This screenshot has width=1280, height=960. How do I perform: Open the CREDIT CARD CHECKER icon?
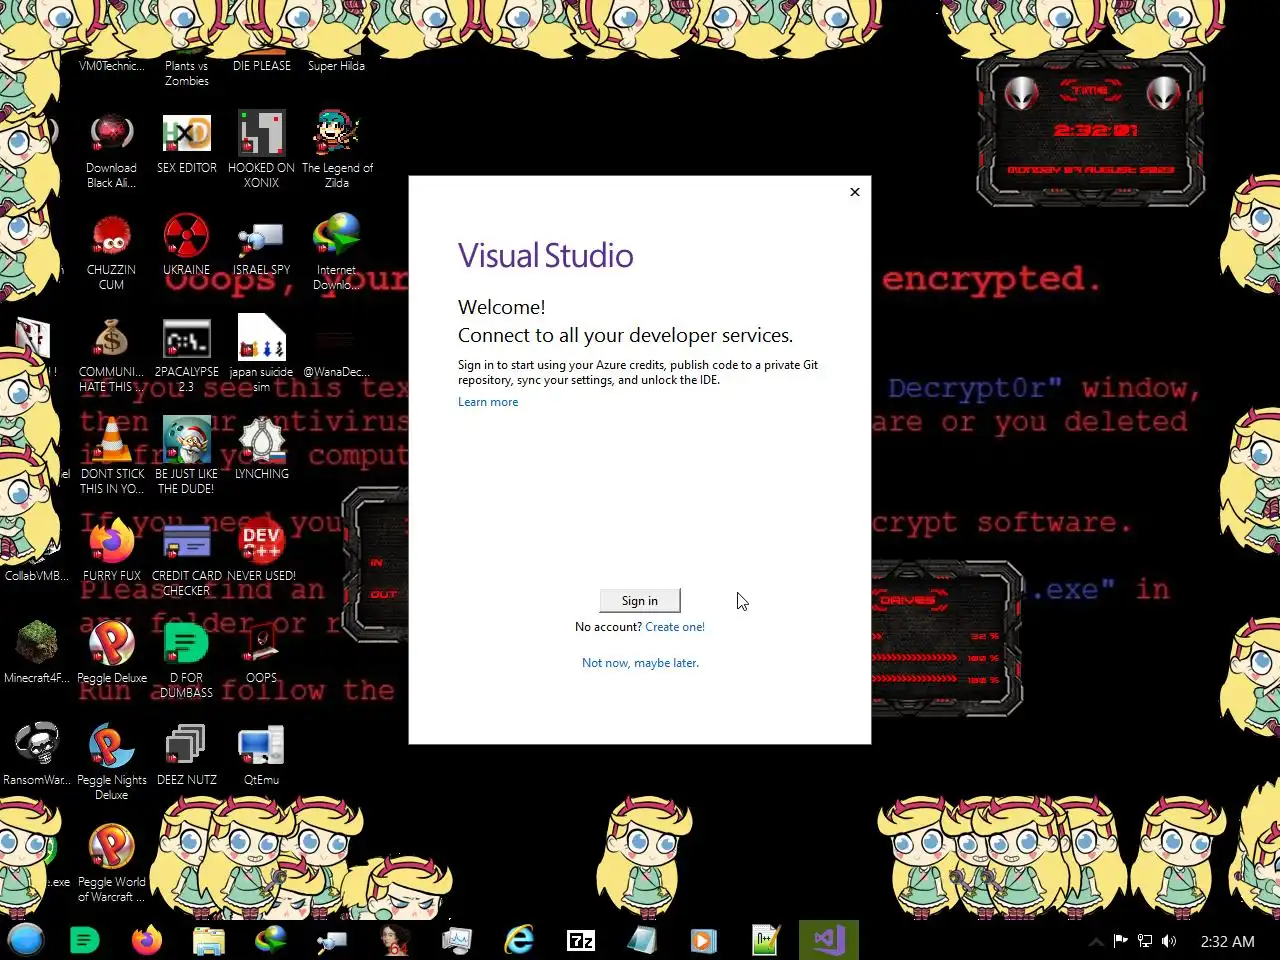(187, 558)
